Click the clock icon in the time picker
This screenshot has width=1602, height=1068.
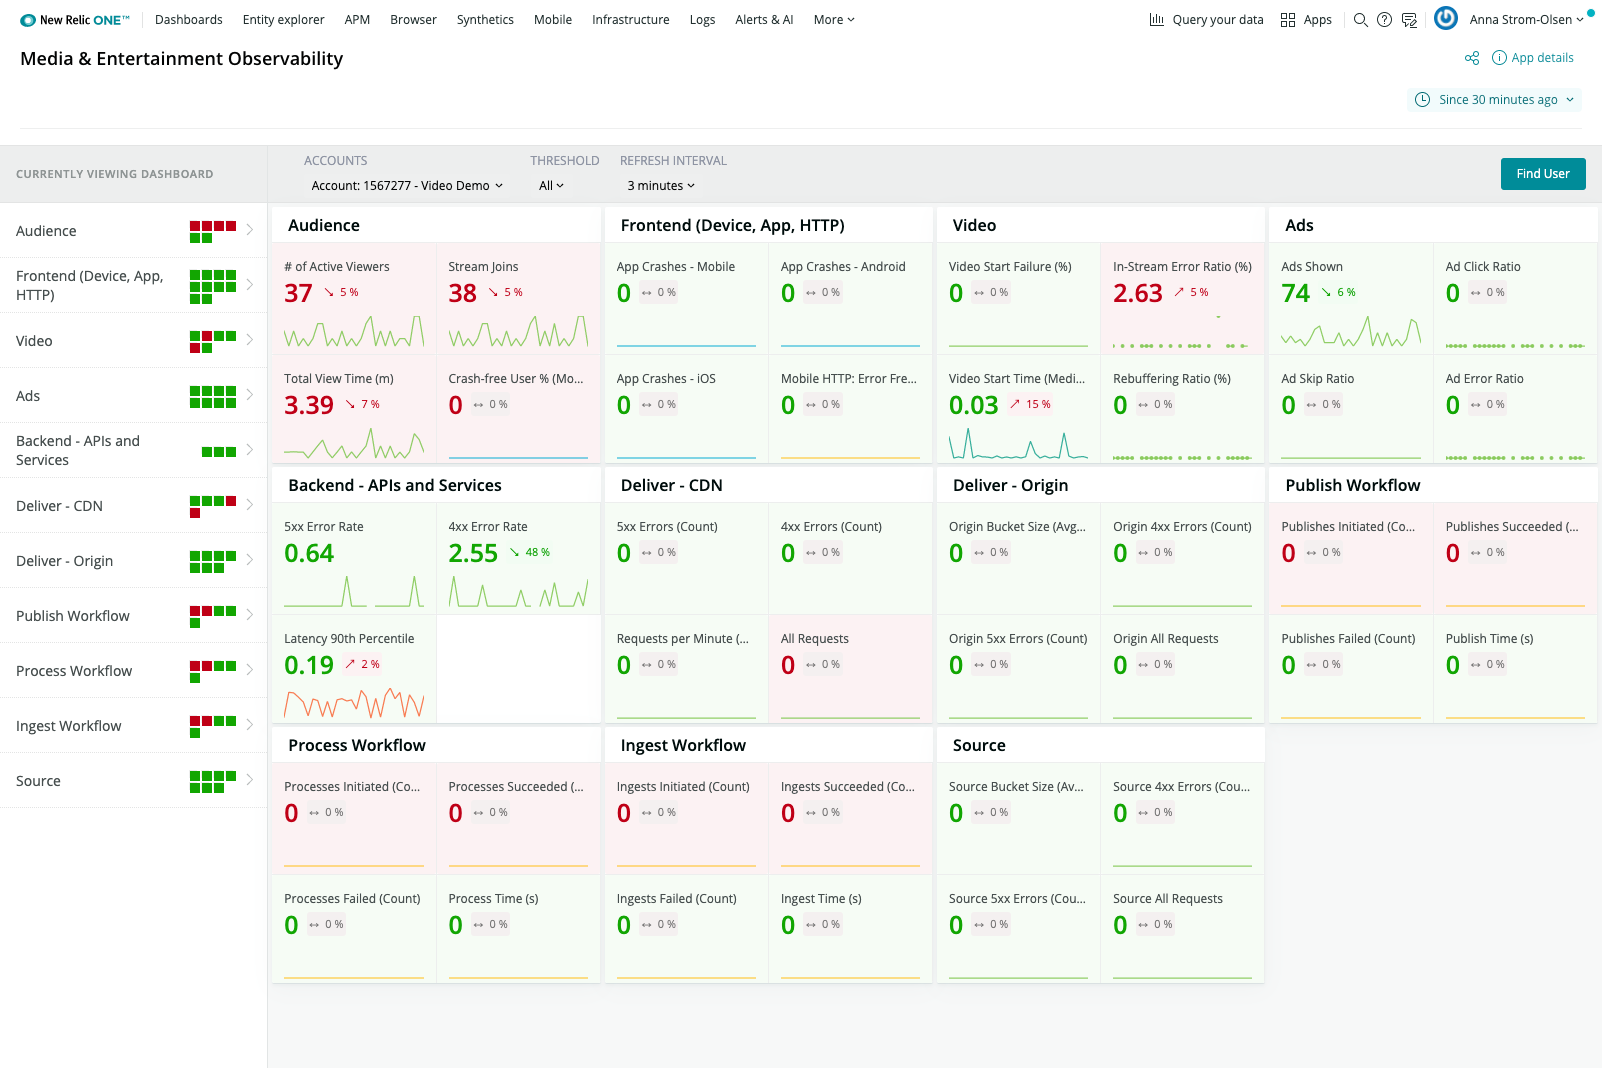1421,99
